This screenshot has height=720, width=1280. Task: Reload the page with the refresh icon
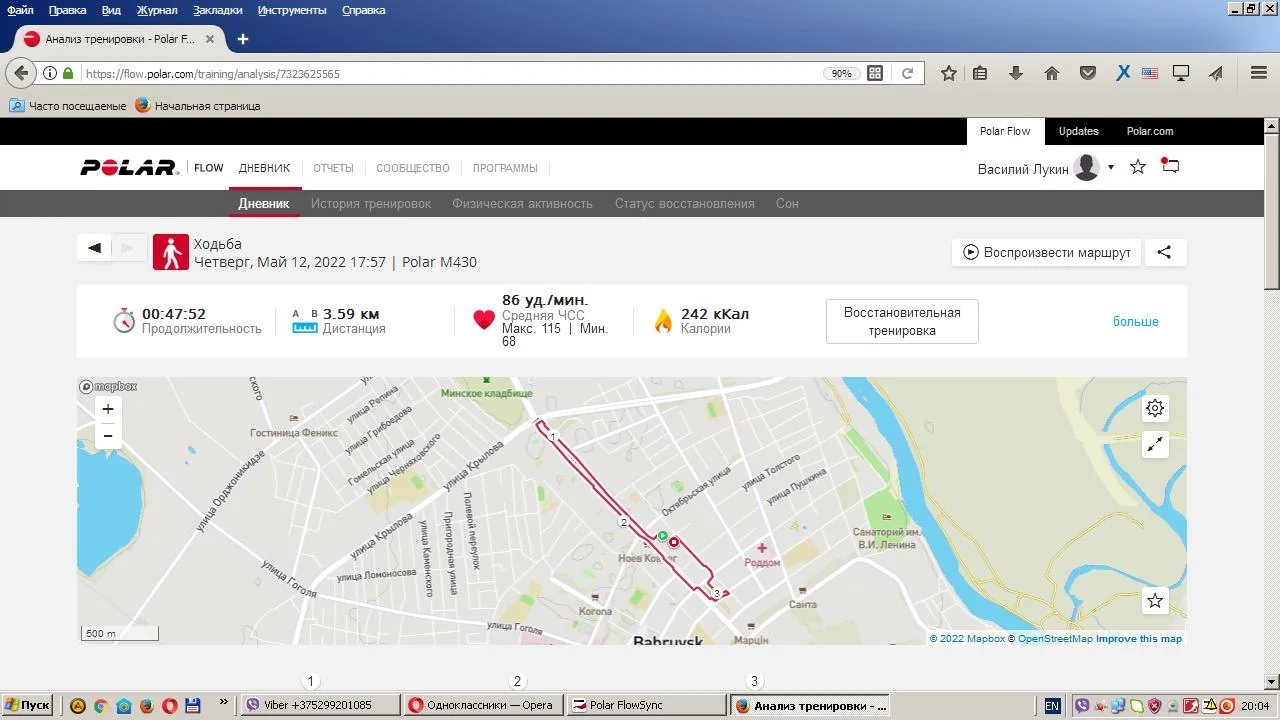pos(907,73)
